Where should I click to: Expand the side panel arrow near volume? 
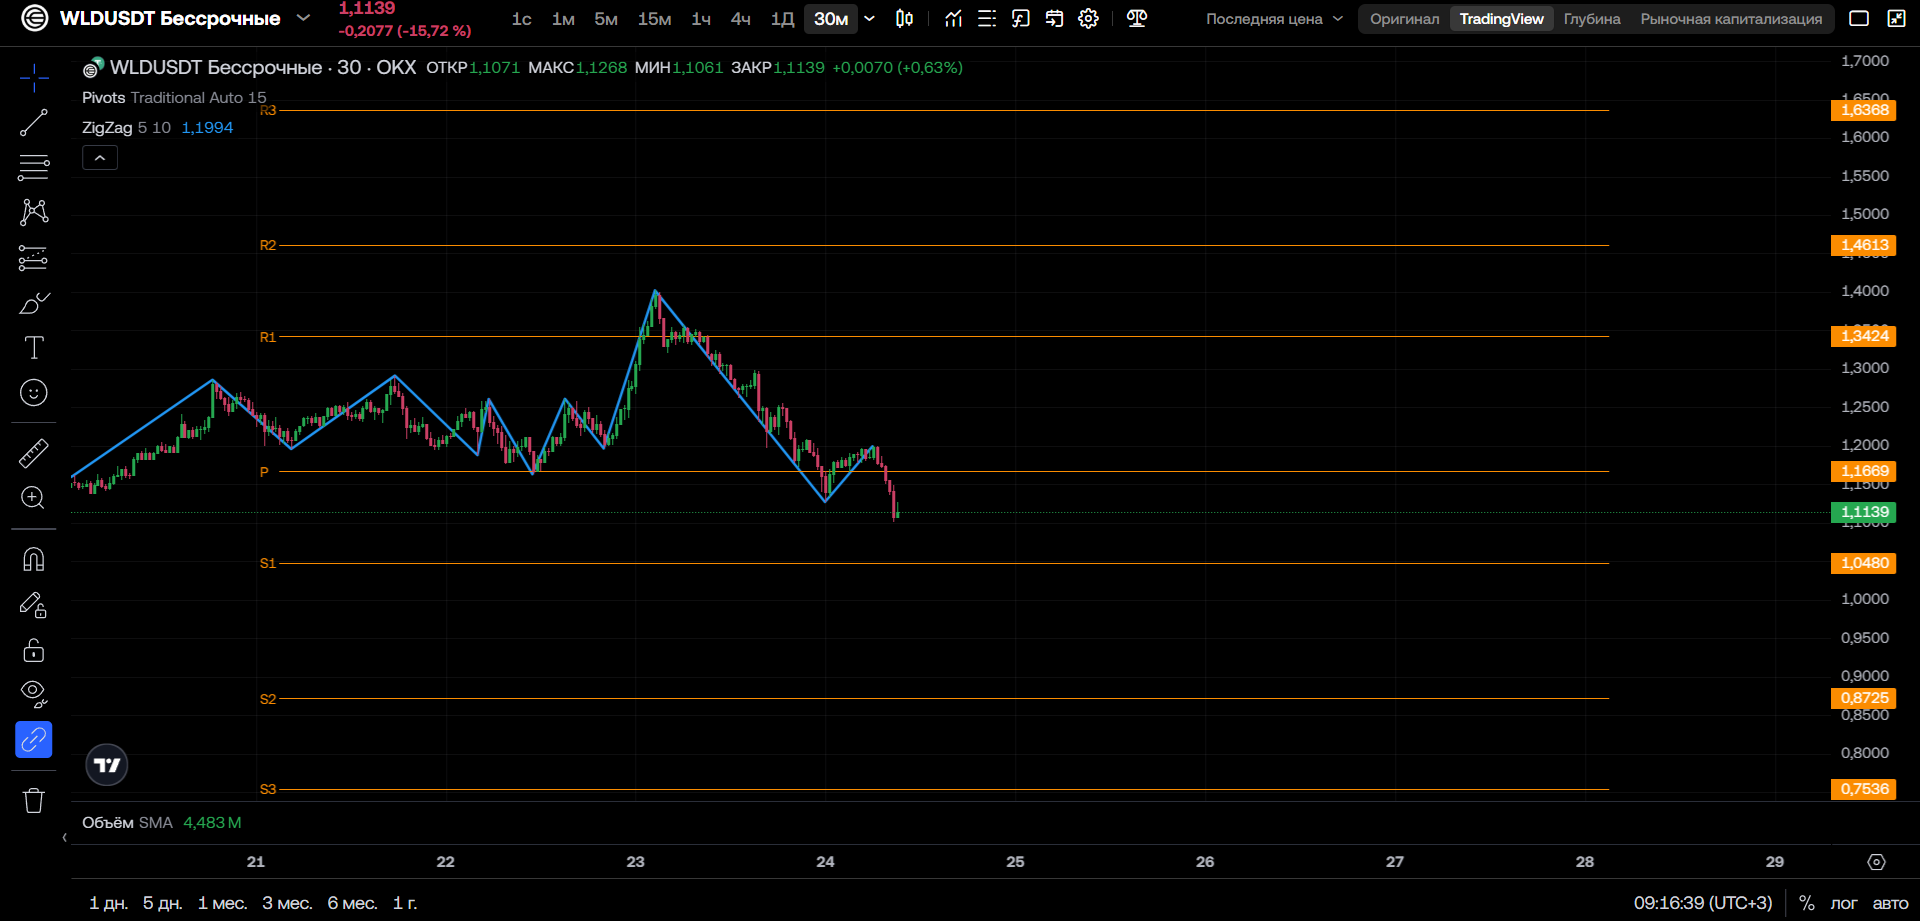point(64,838)
